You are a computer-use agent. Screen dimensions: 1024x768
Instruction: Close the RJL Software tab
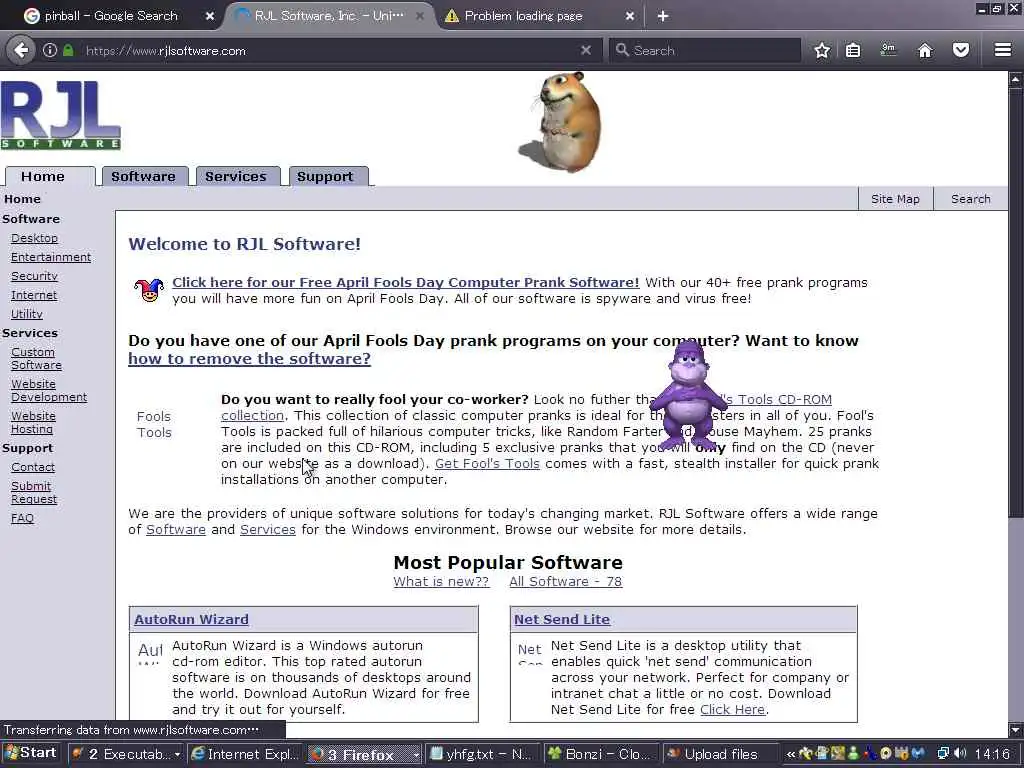pos(421,16)
